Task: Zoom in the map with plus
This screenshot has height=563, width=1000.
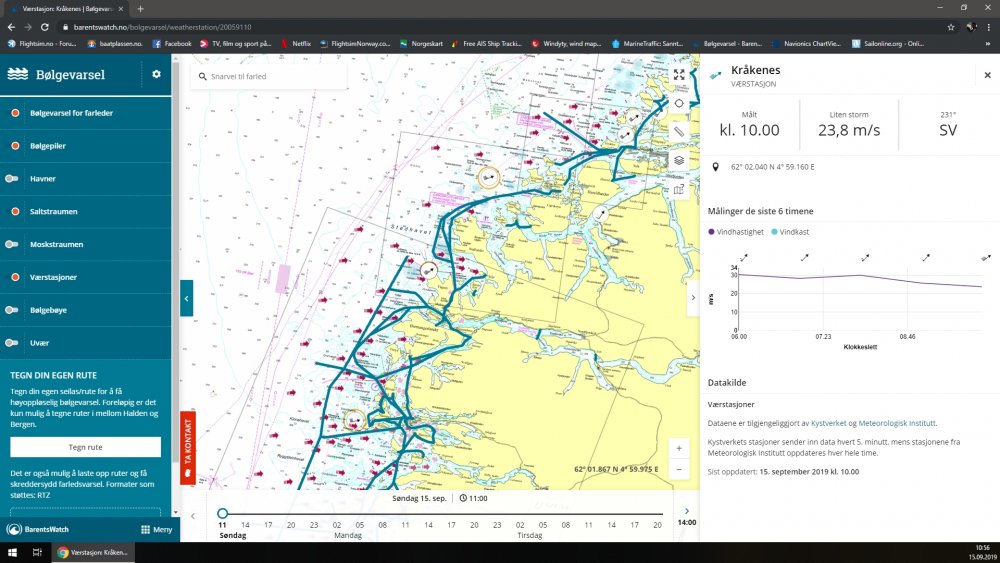Action: [x=679, y=448]
